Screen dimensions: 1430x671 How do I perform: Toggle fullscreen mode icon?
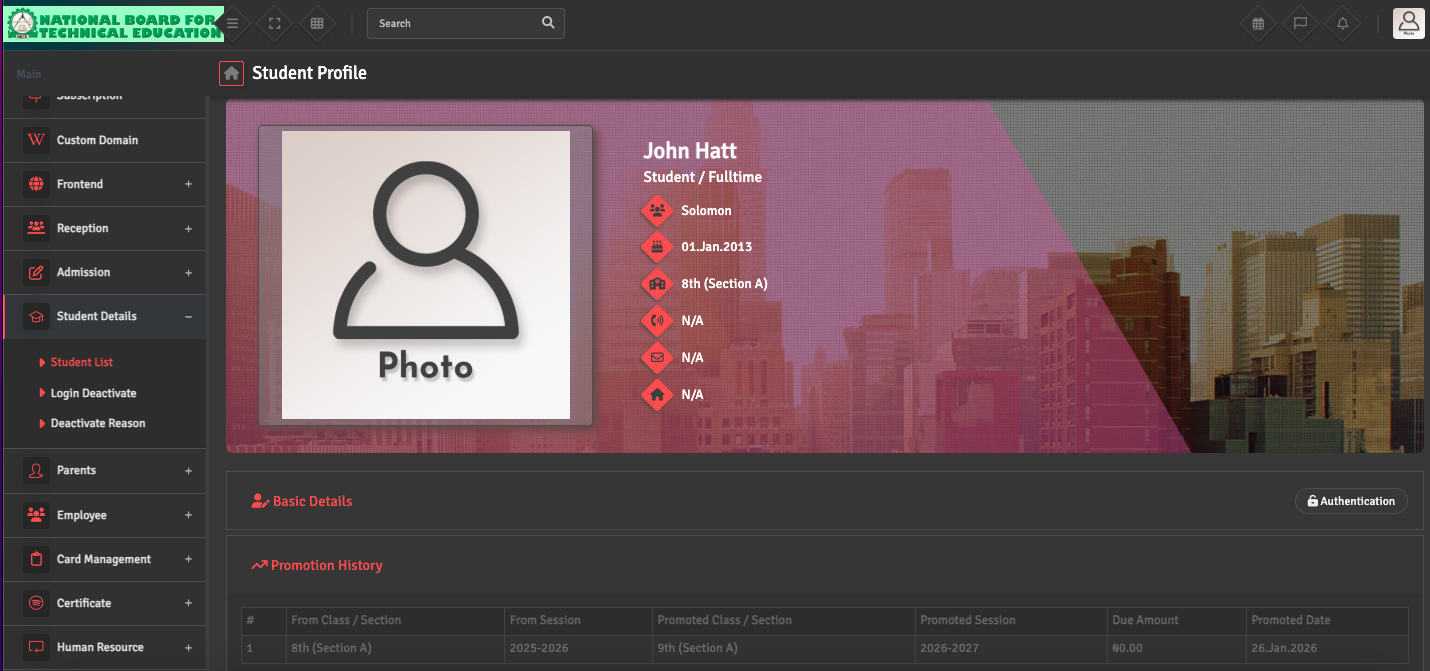[274, 23]
